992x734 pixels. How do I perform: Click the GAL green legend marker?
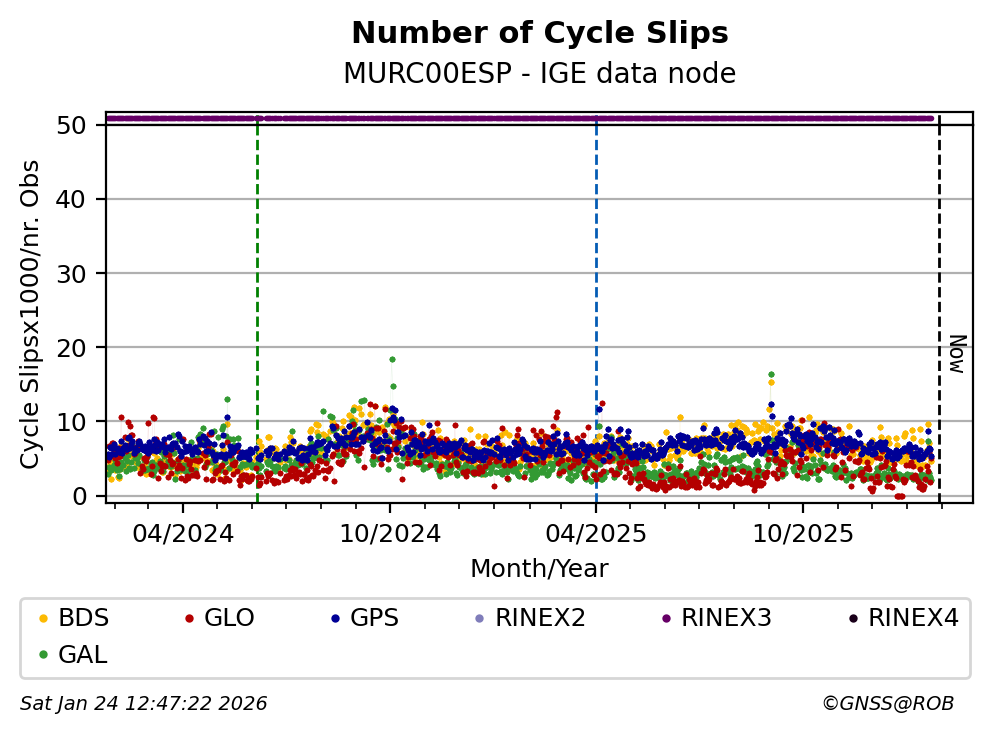tap(42, 656)
